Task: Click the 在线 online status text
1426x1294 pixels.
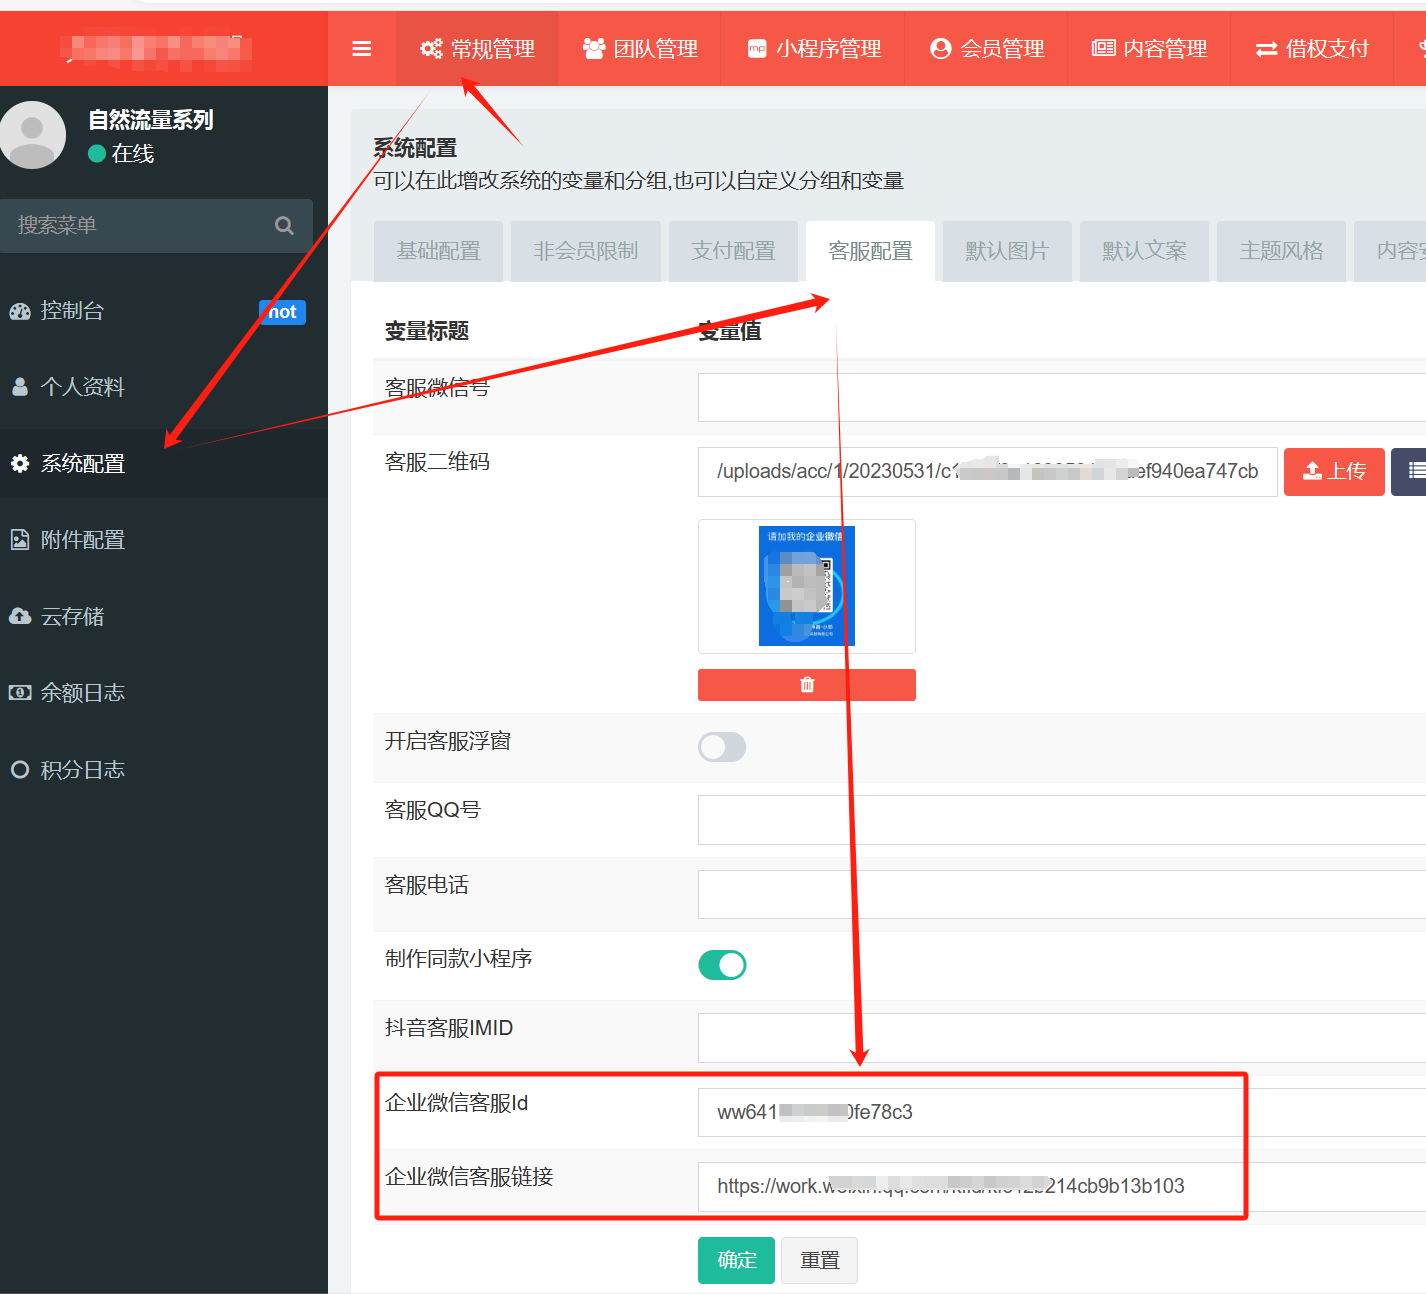Action: (133, 154)
